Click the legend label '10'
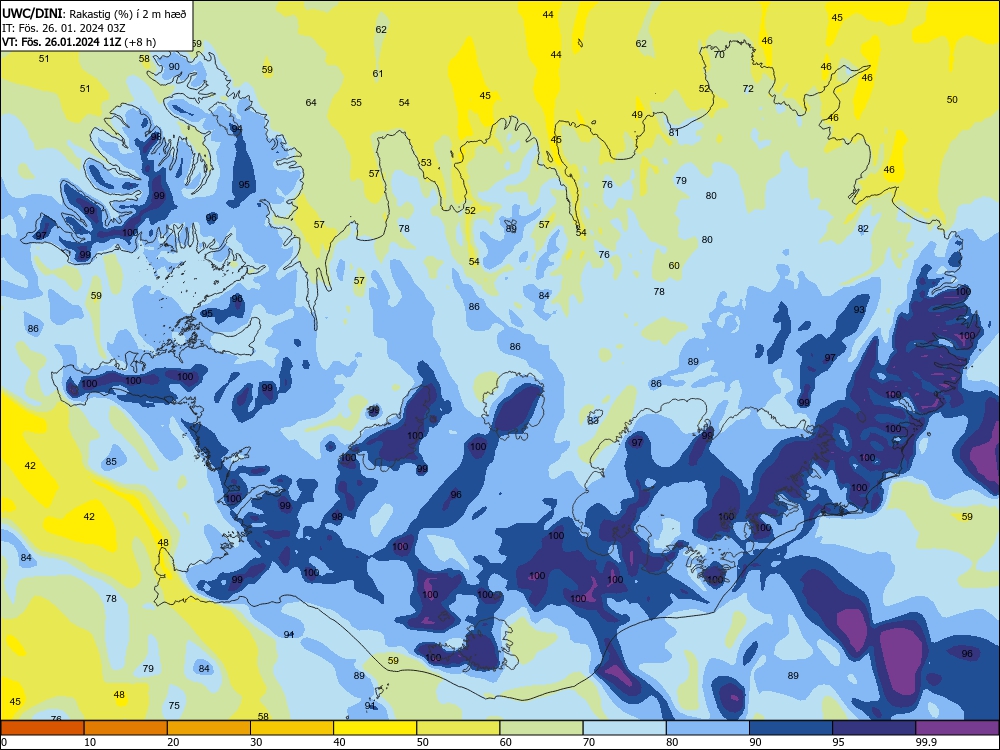Viewport: 1000px width, 750px height. [90, 742]
